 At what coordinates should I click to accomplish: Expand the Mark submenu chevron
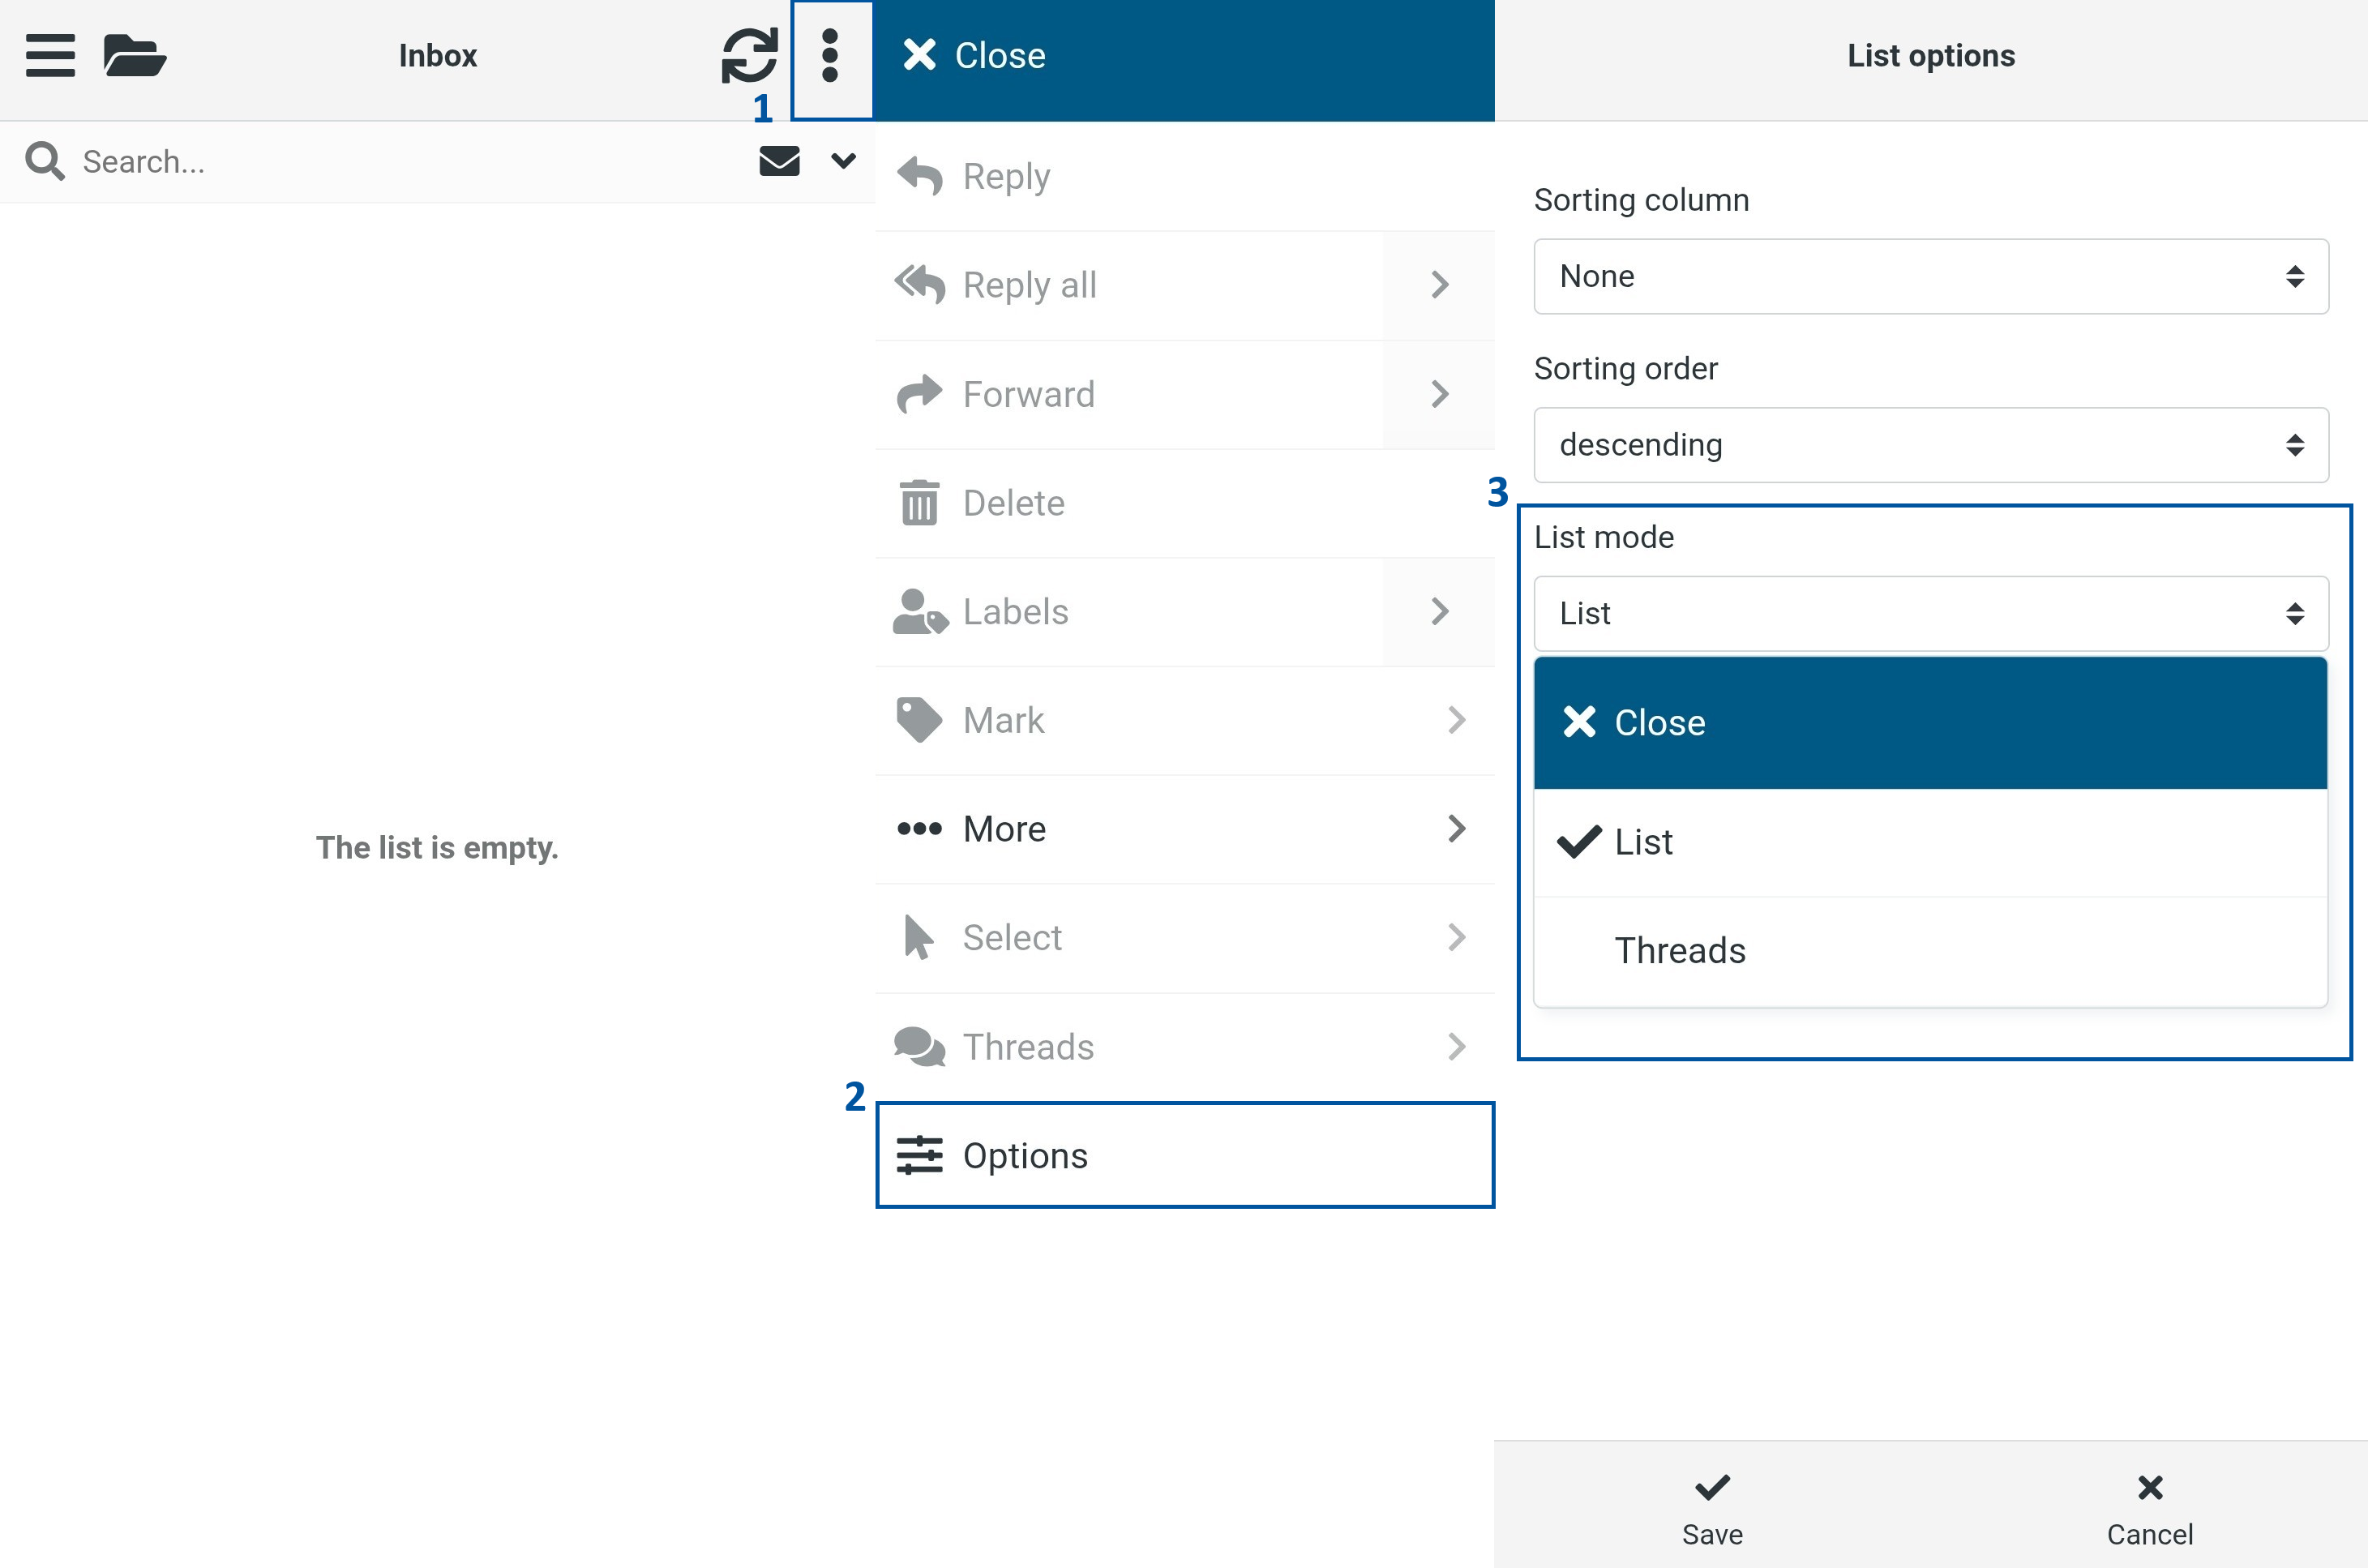coord(1456,720)
